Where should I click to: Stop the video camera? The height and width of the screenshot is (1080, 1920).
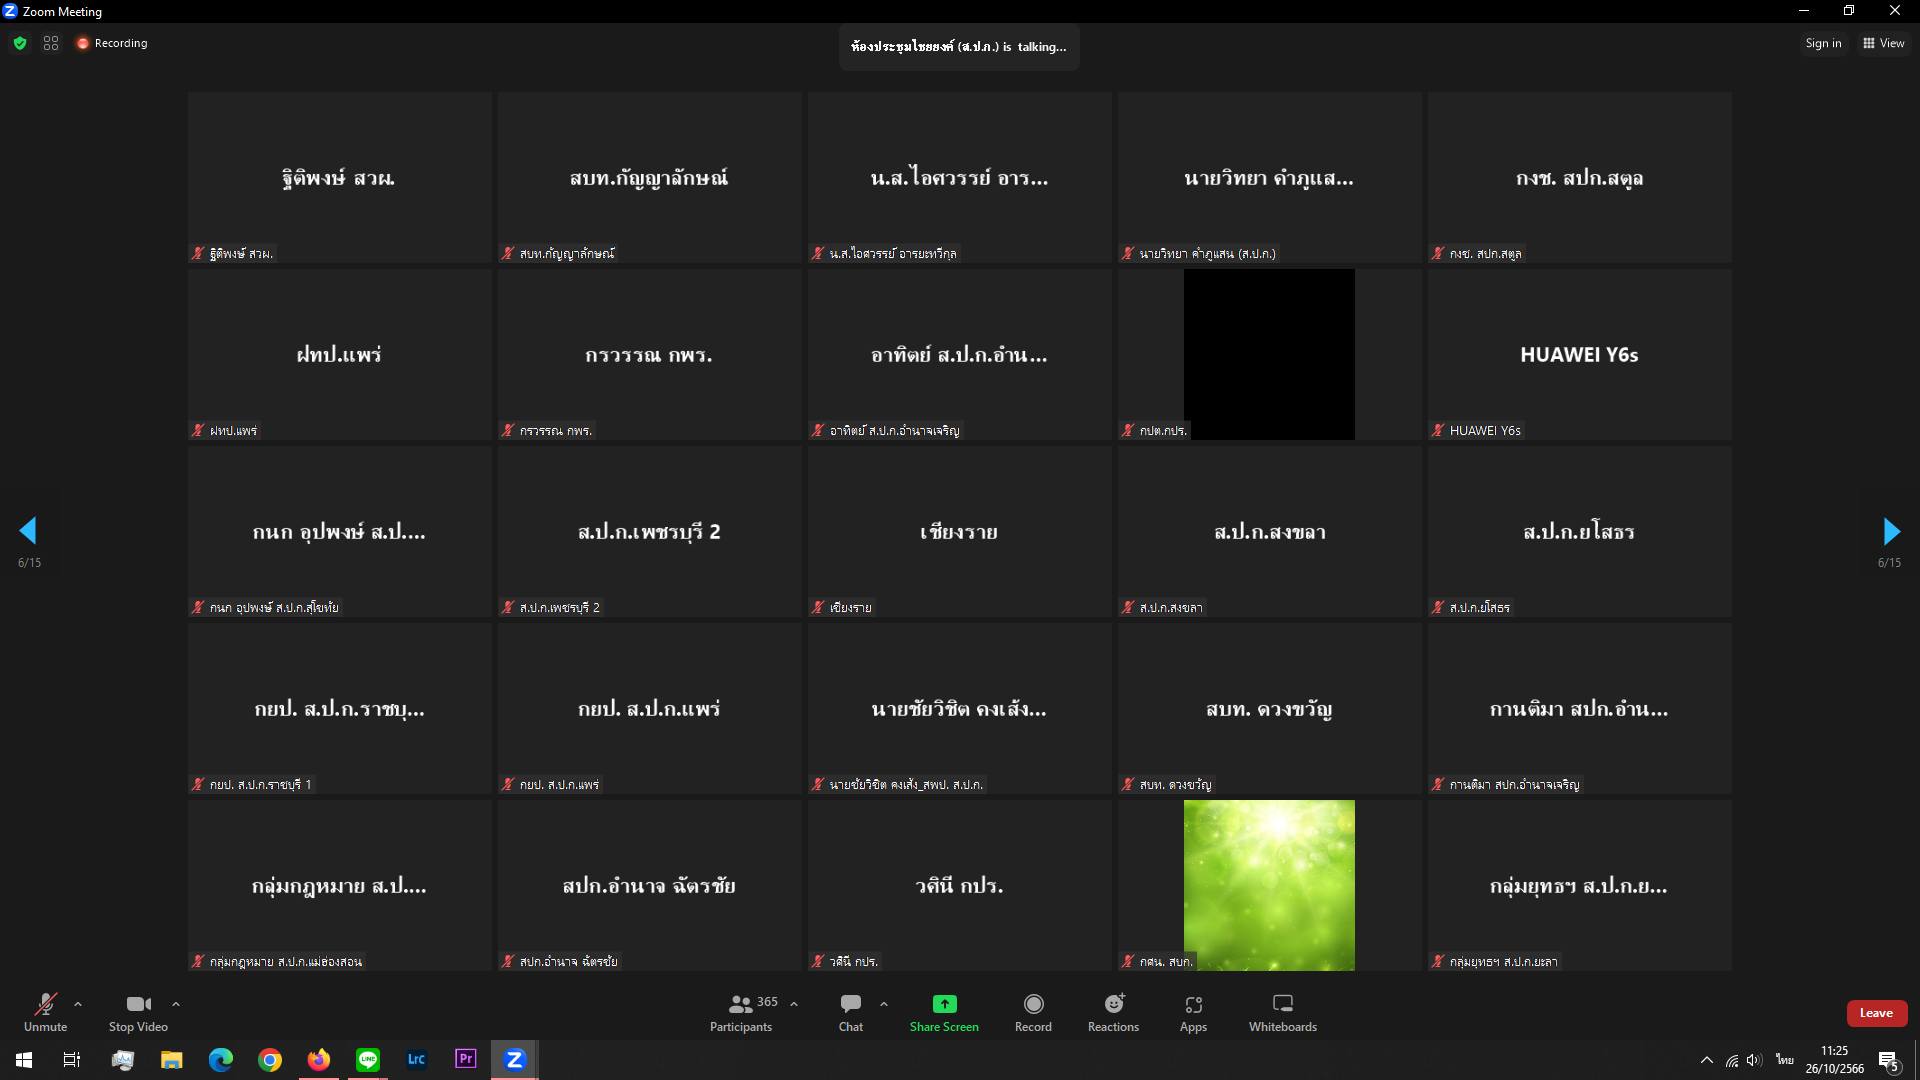pyautogui.click(x=138, y=1012)
